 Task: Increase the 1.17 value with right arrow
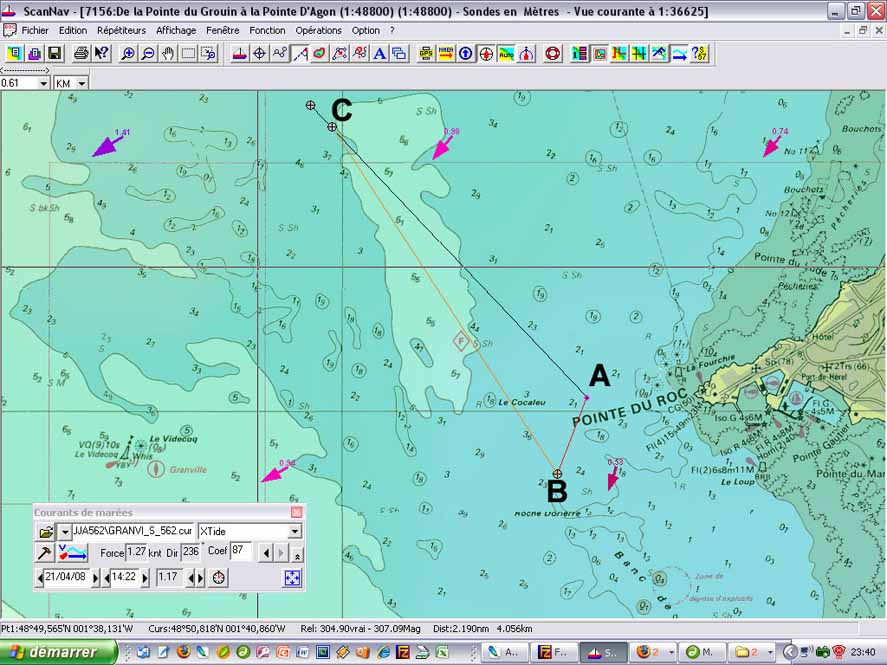(x=200, y=578)
